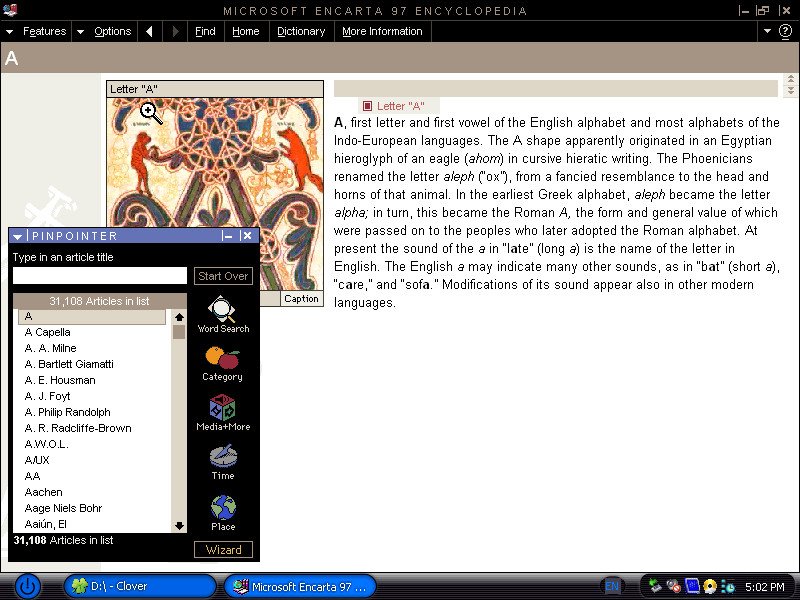Click the EN language indicator in taskbar
This screenshot has width=800, height=600.
612,586
